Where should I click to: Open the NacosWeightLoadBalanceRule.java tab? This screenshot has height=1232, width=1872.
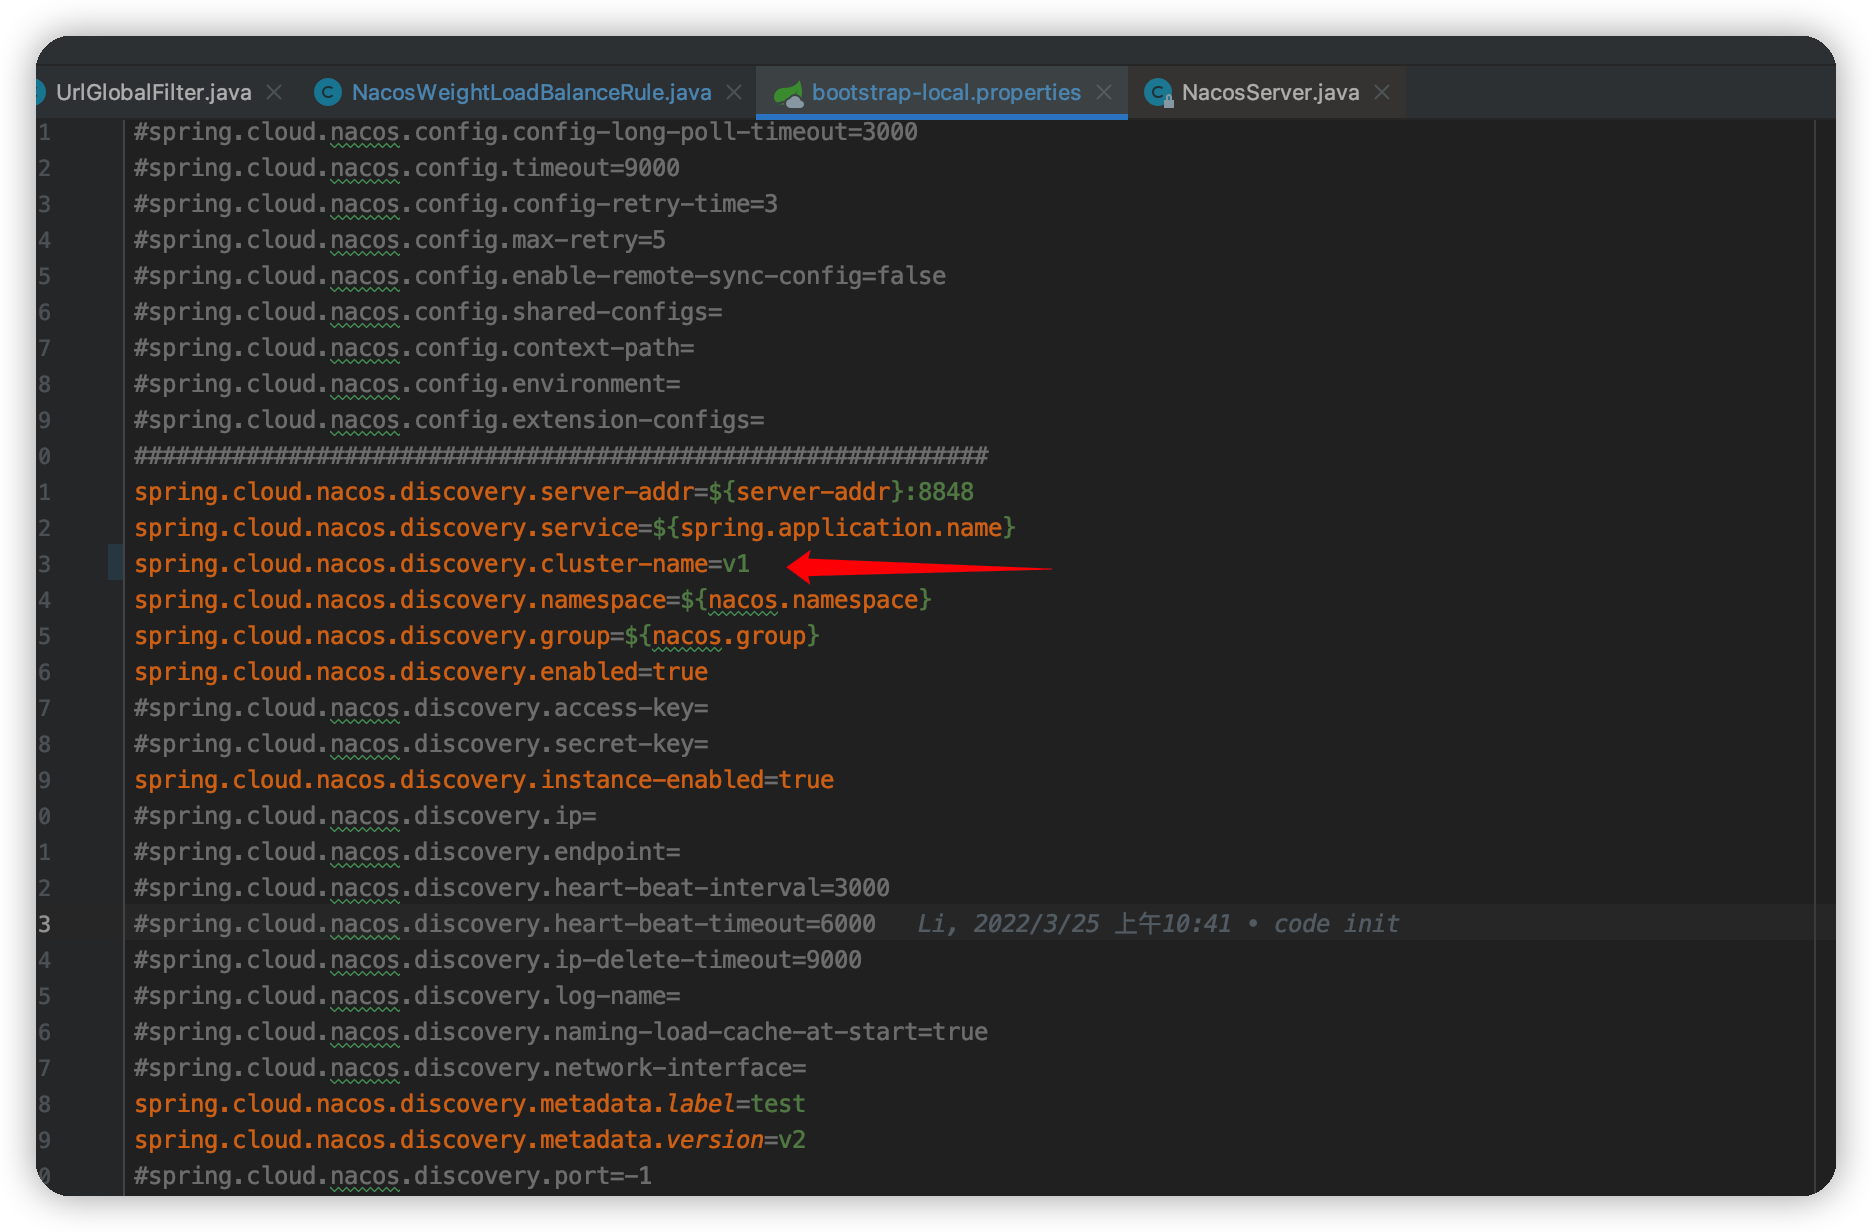tap(531, 93)
